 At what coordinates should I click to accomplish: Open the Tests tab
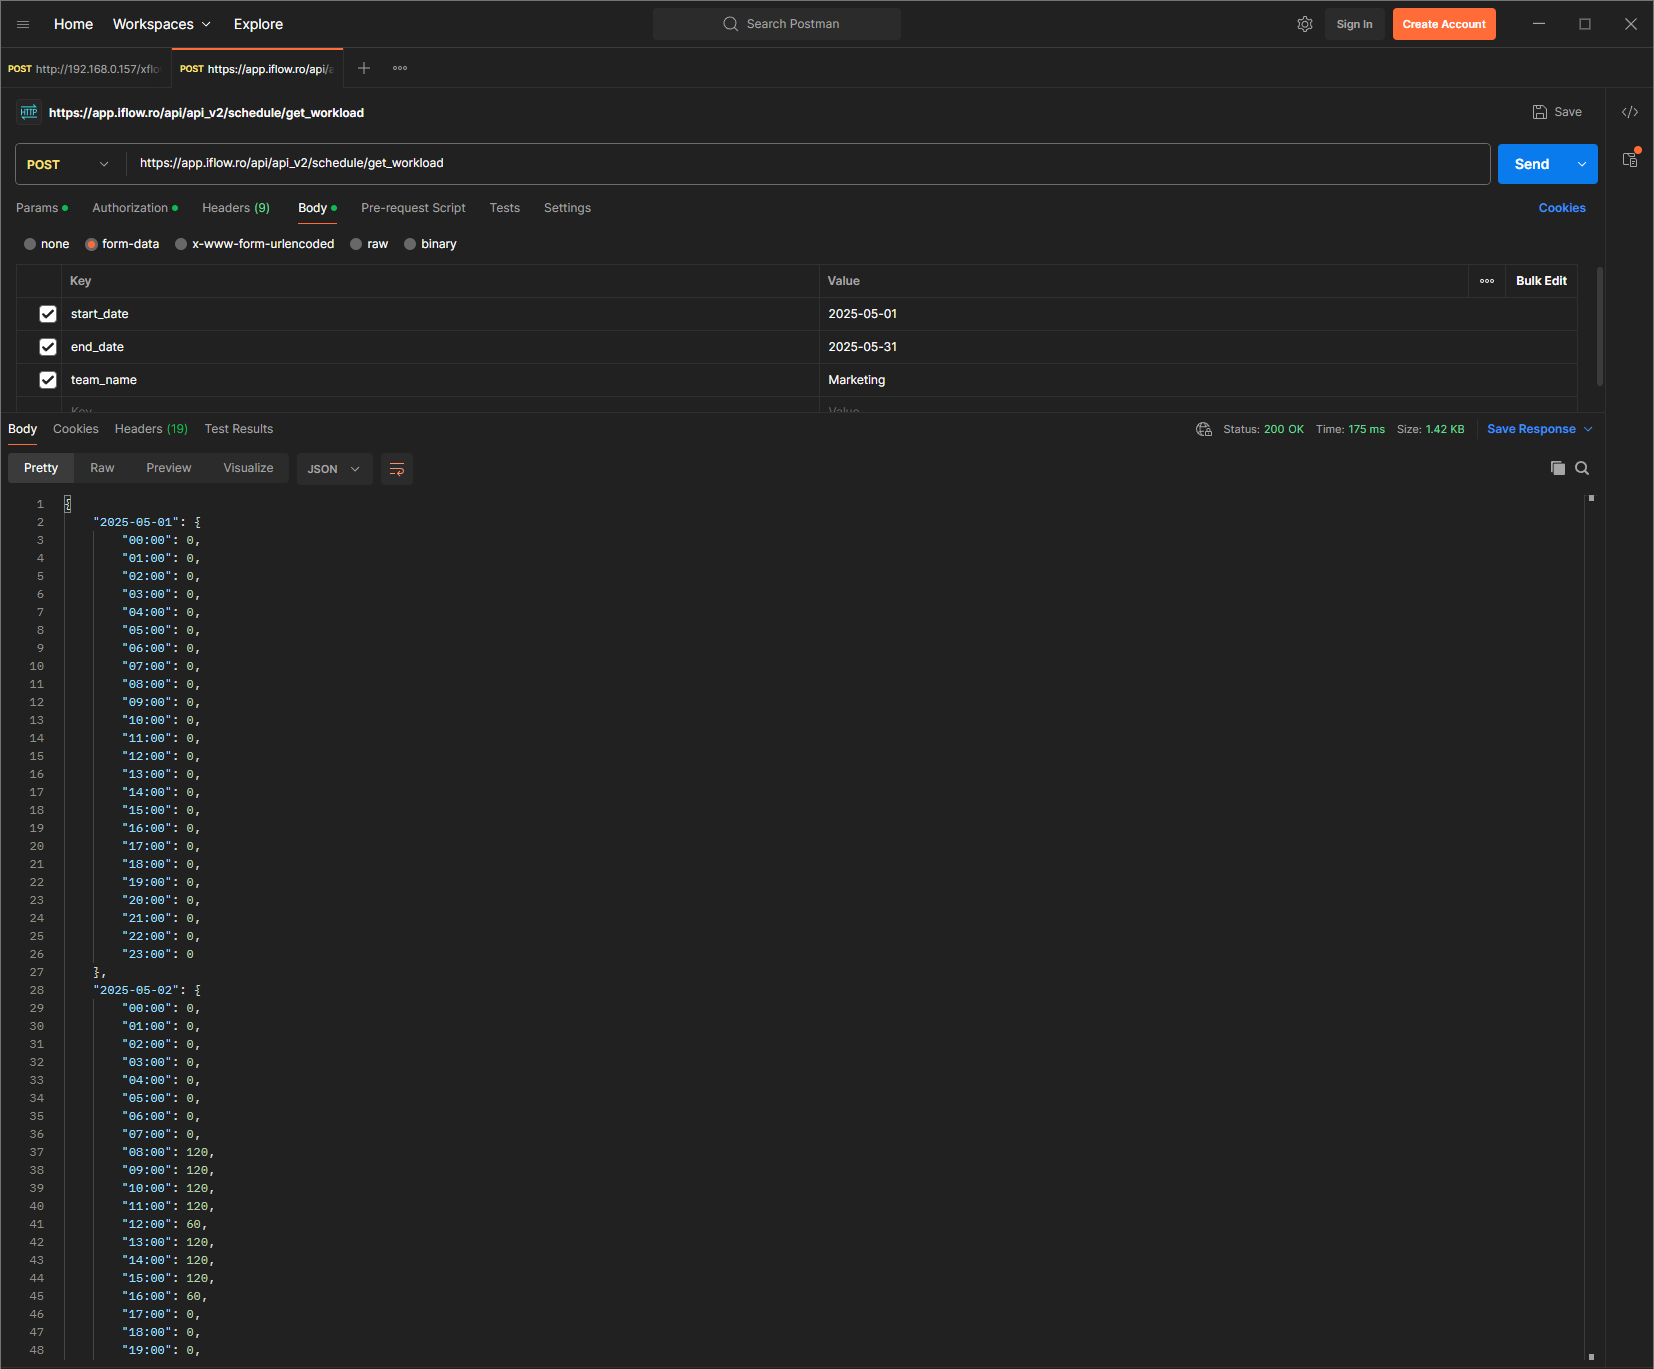coord(505,208)
